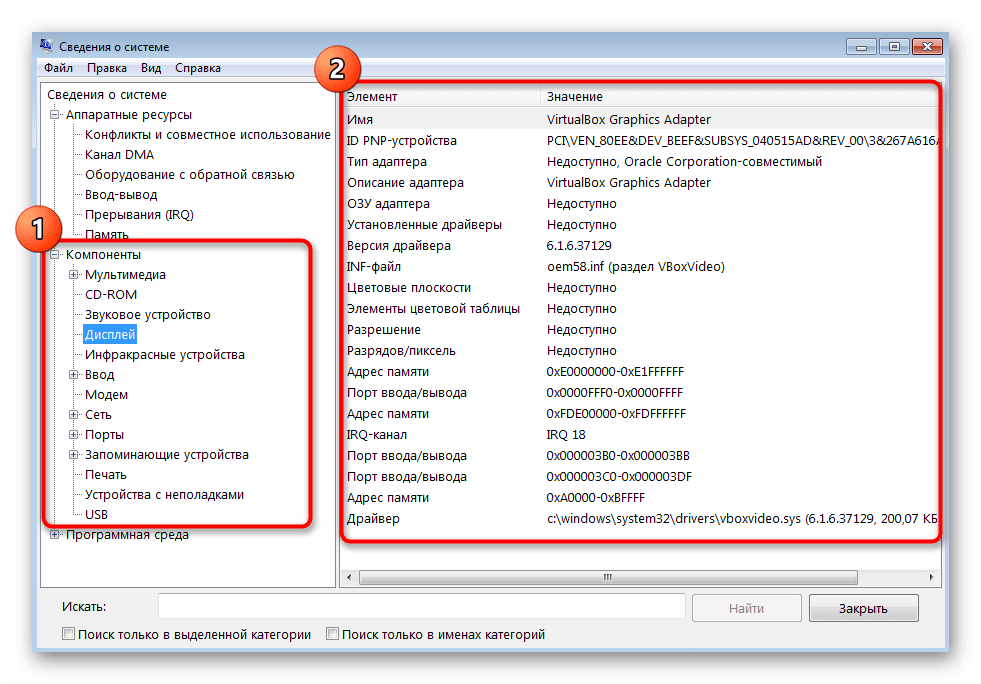Select the Разрешение row
The image size is (981, 684).
click(641, 330)
